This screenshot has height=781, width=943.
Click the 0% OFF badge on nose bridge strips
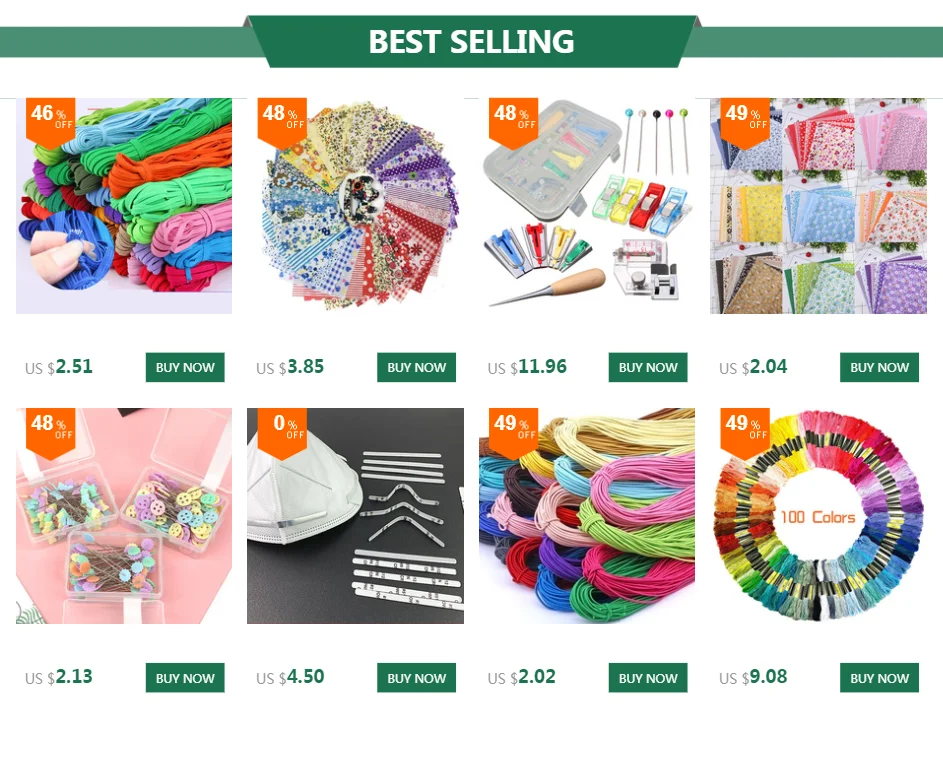point(282,433)
